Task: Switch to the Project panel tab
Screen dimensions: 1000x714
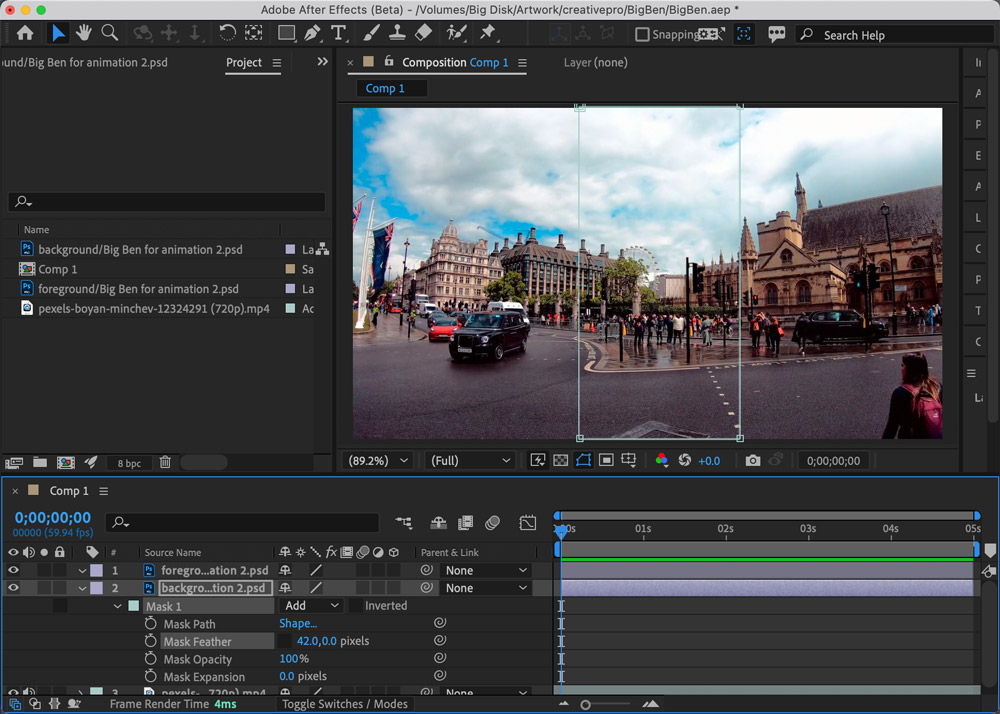Action: [x=244, y=62]
